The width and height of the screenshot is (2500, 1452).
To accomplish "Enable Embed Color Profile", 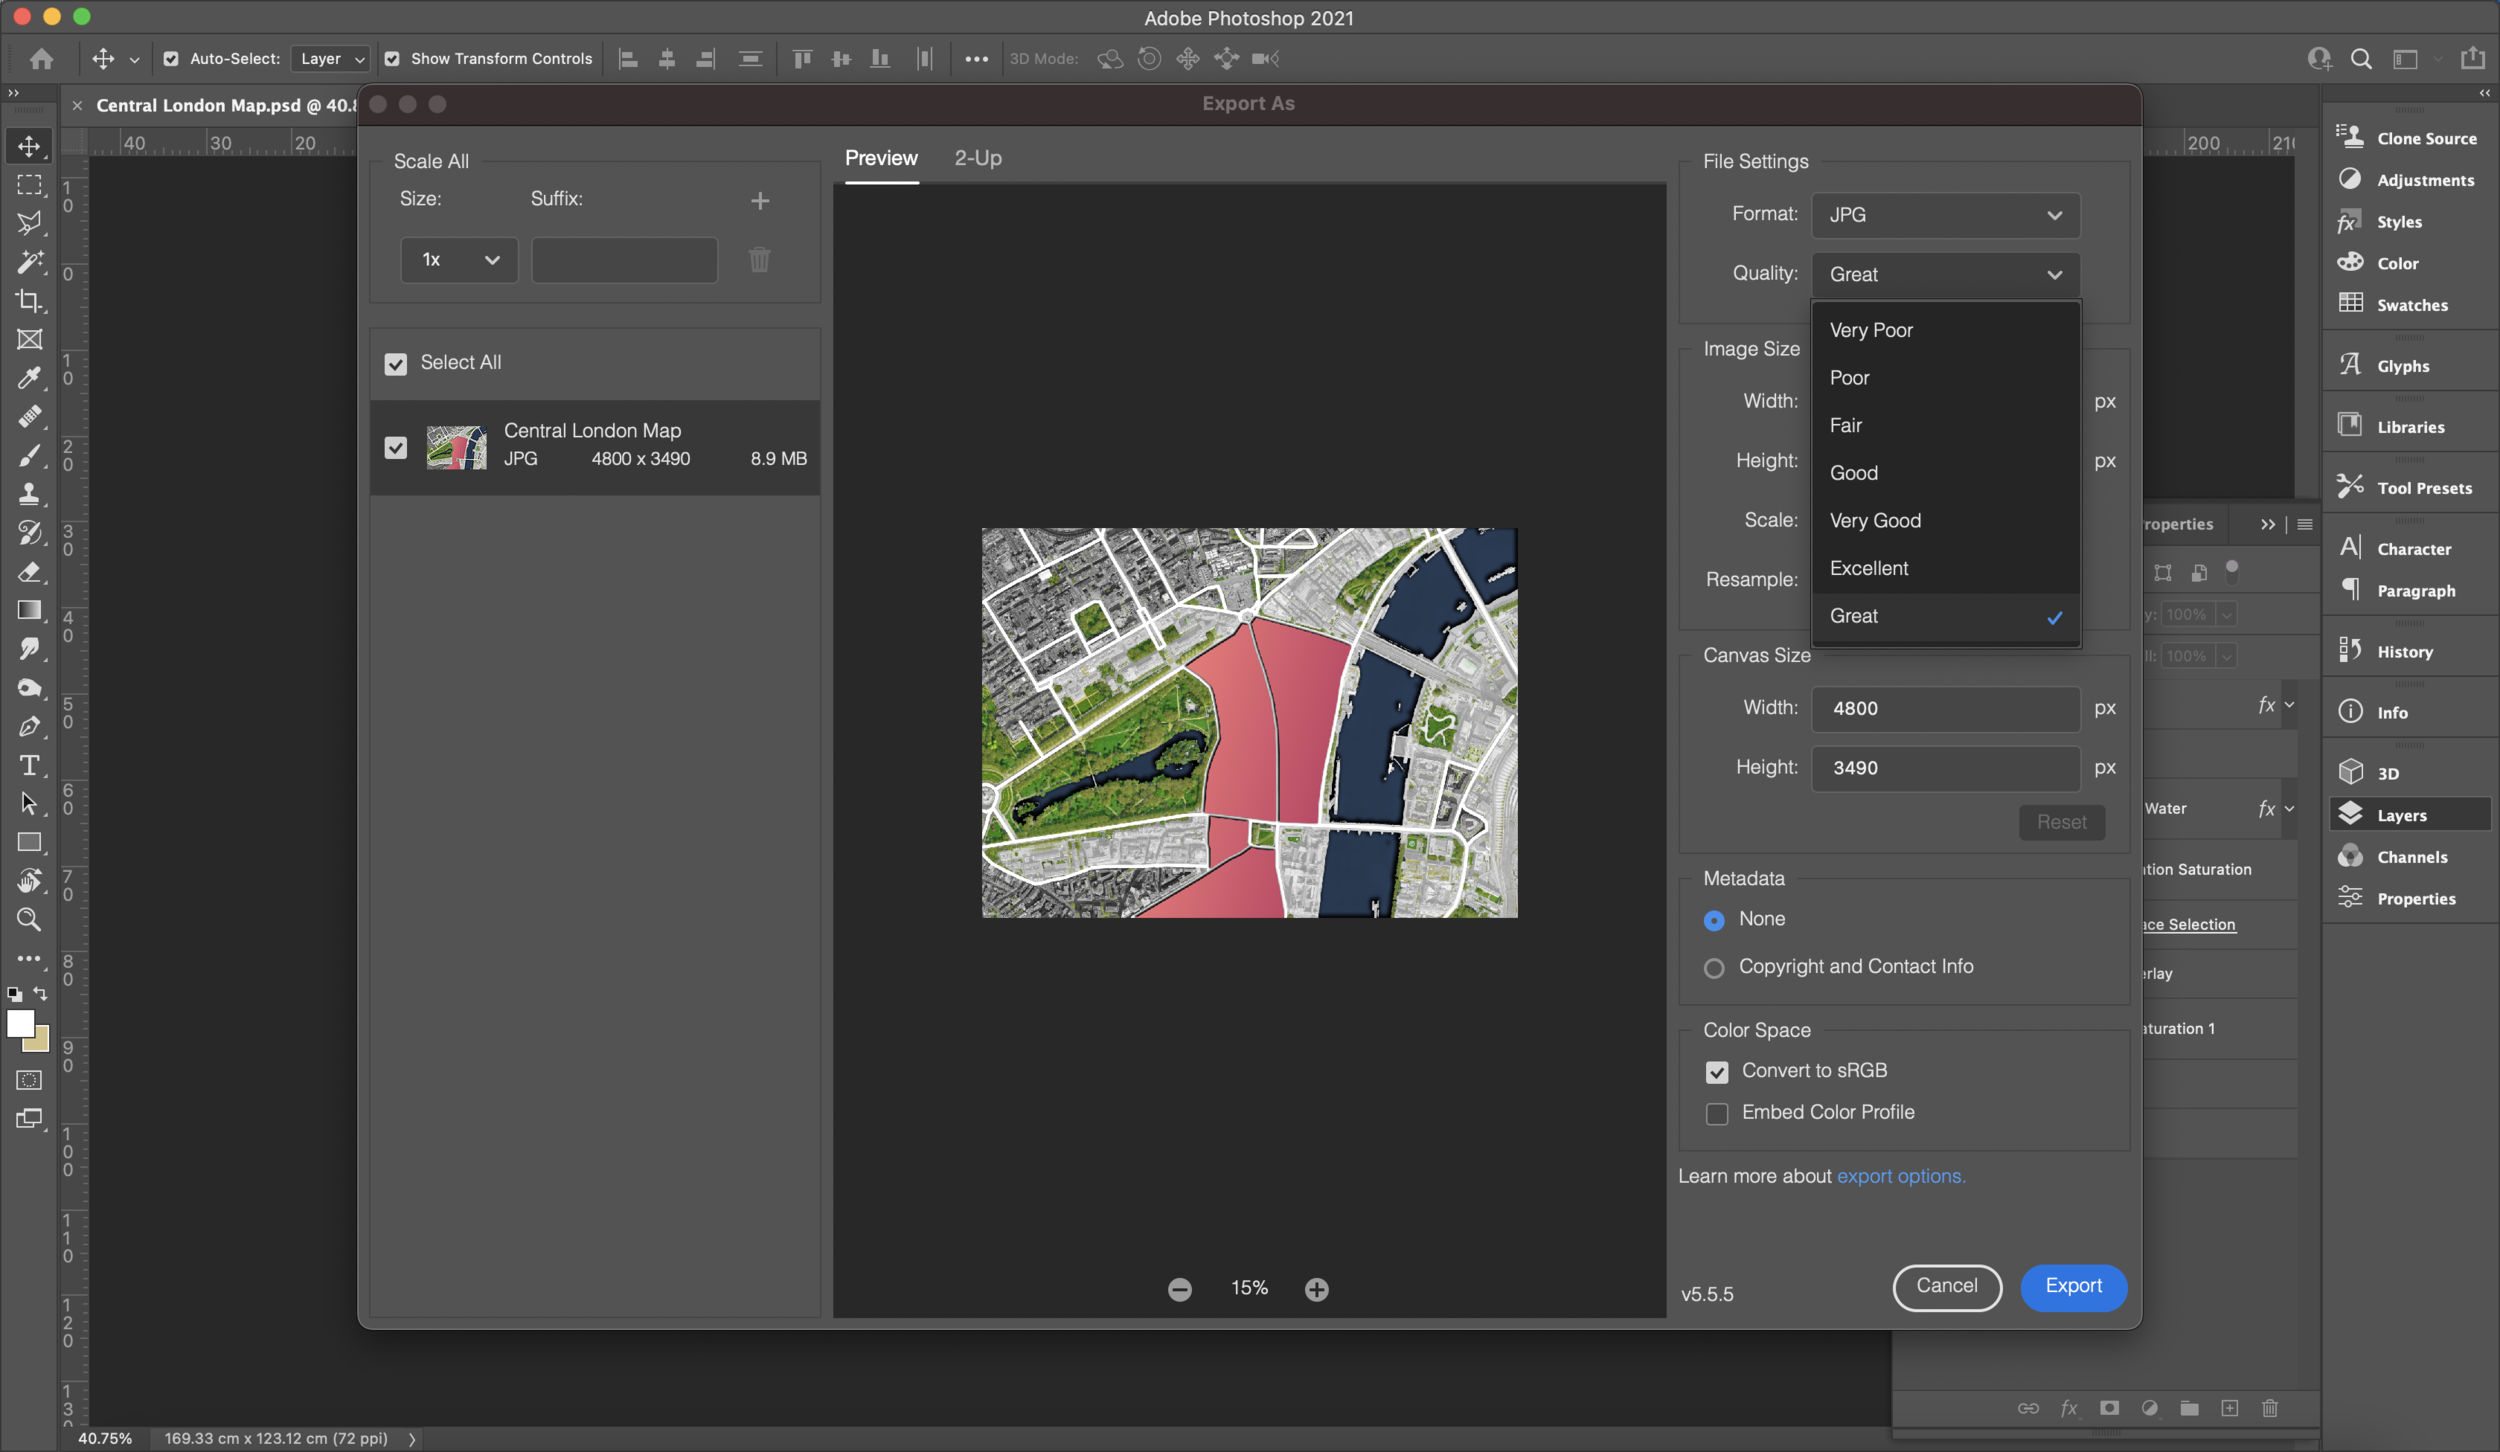I will click(x=1717, y=1114).
